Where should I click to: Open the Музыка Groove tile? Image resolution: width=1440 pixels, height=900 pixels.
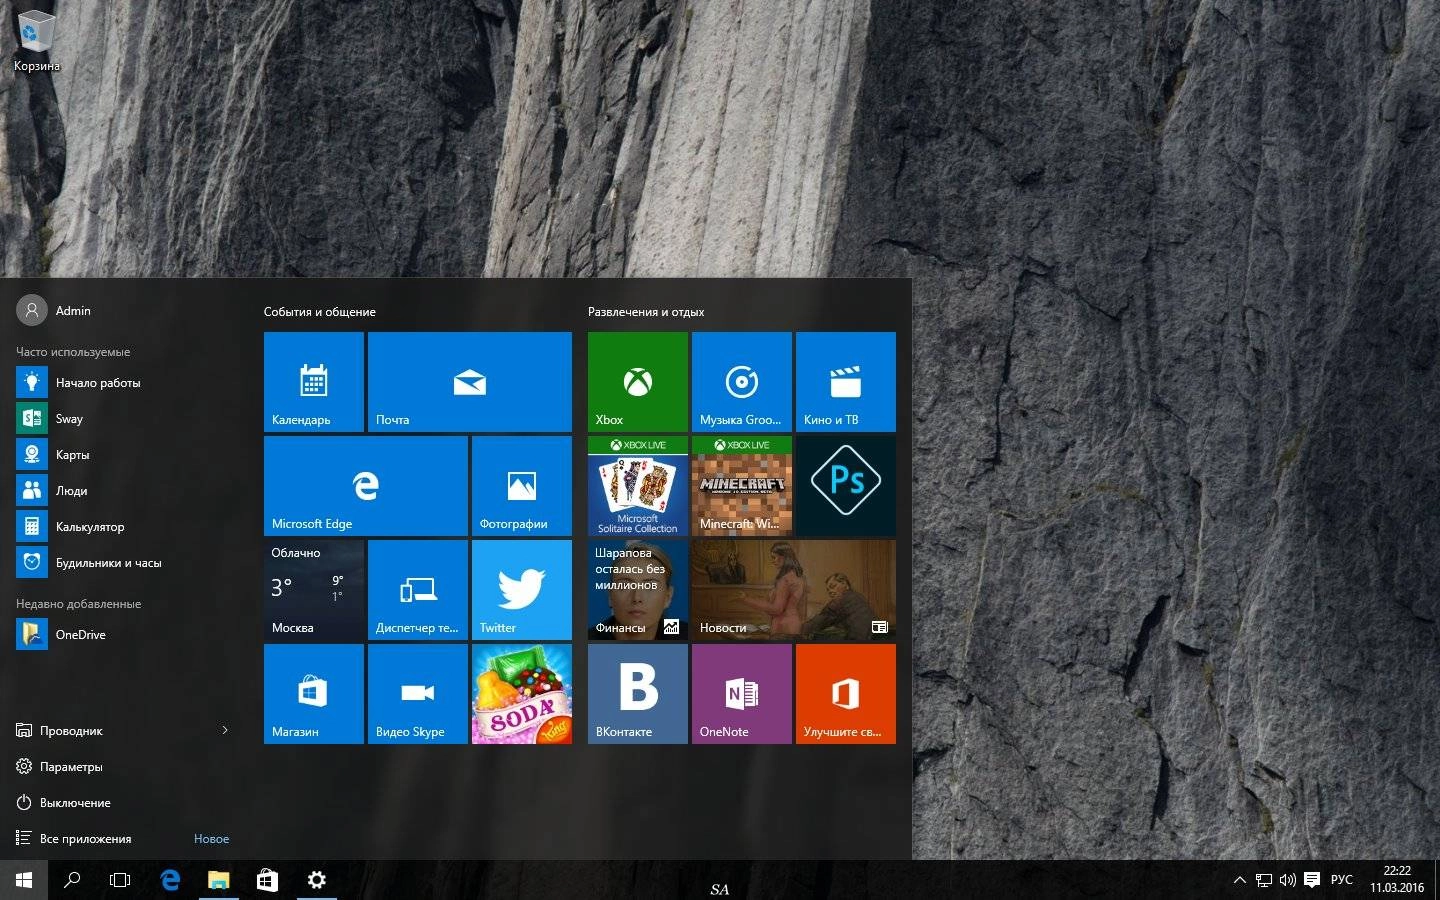point(742,382)
